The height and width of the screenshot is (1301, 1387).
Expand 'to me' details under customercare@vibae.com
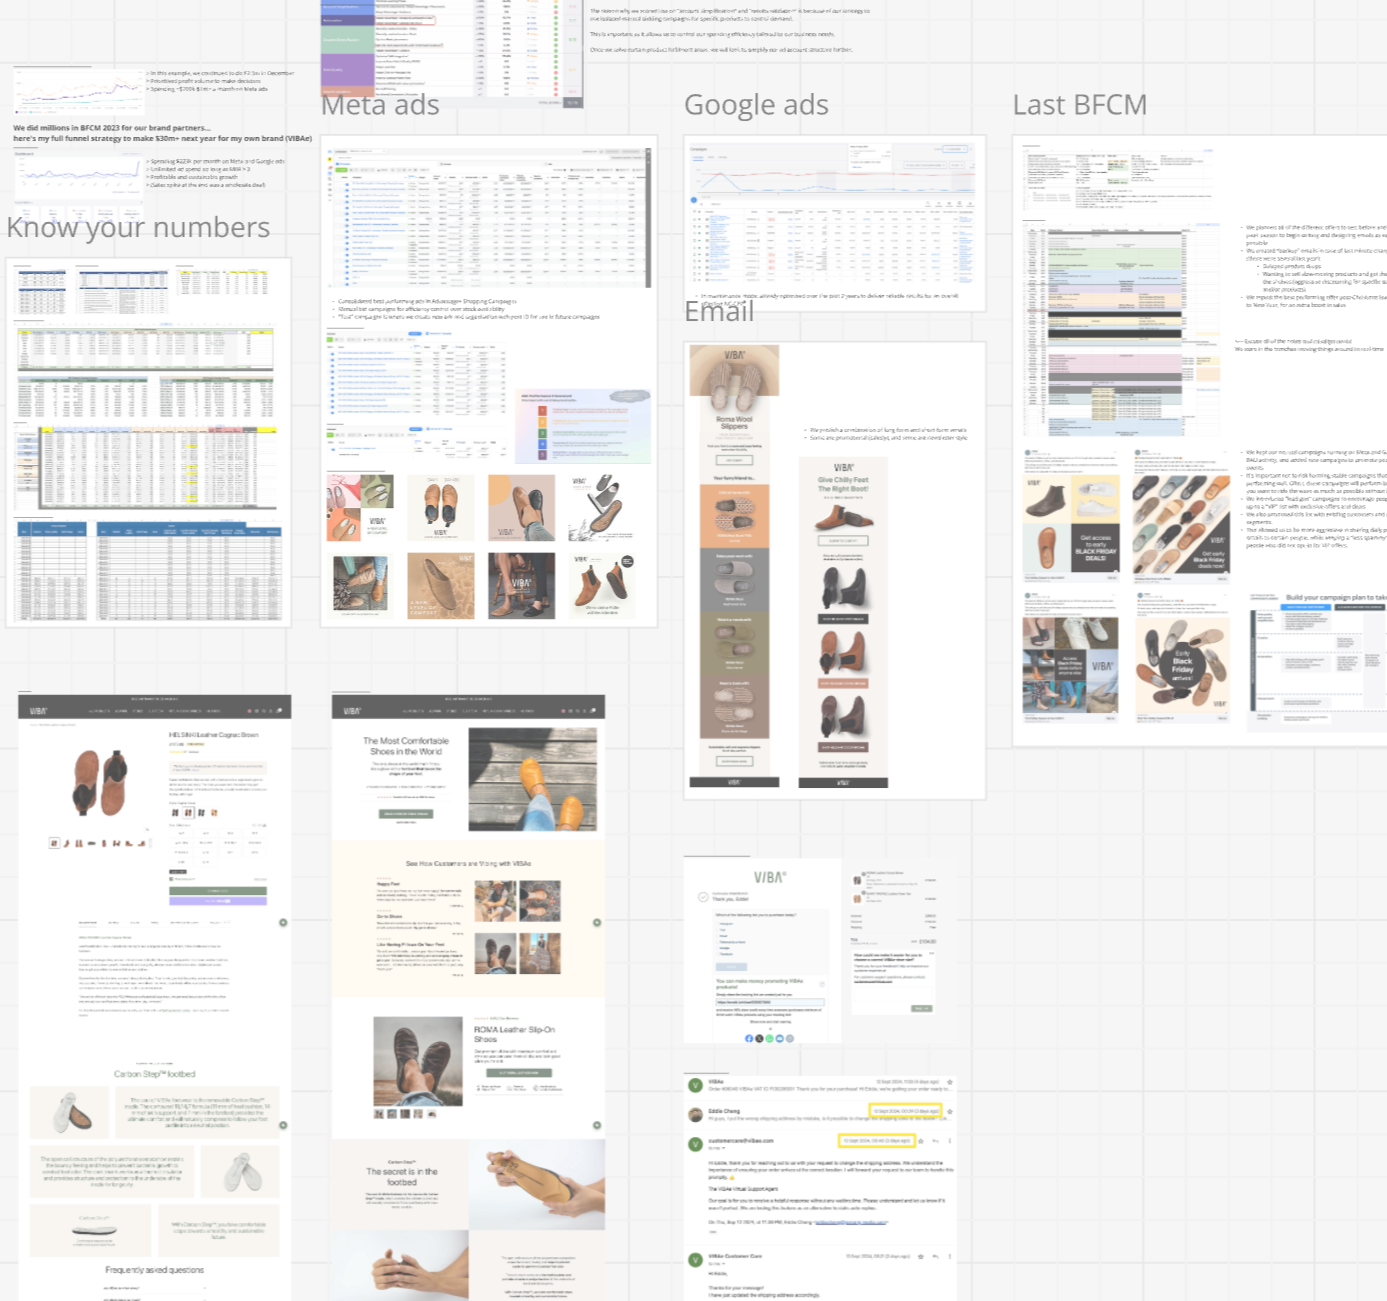(x=714, y=1149)
